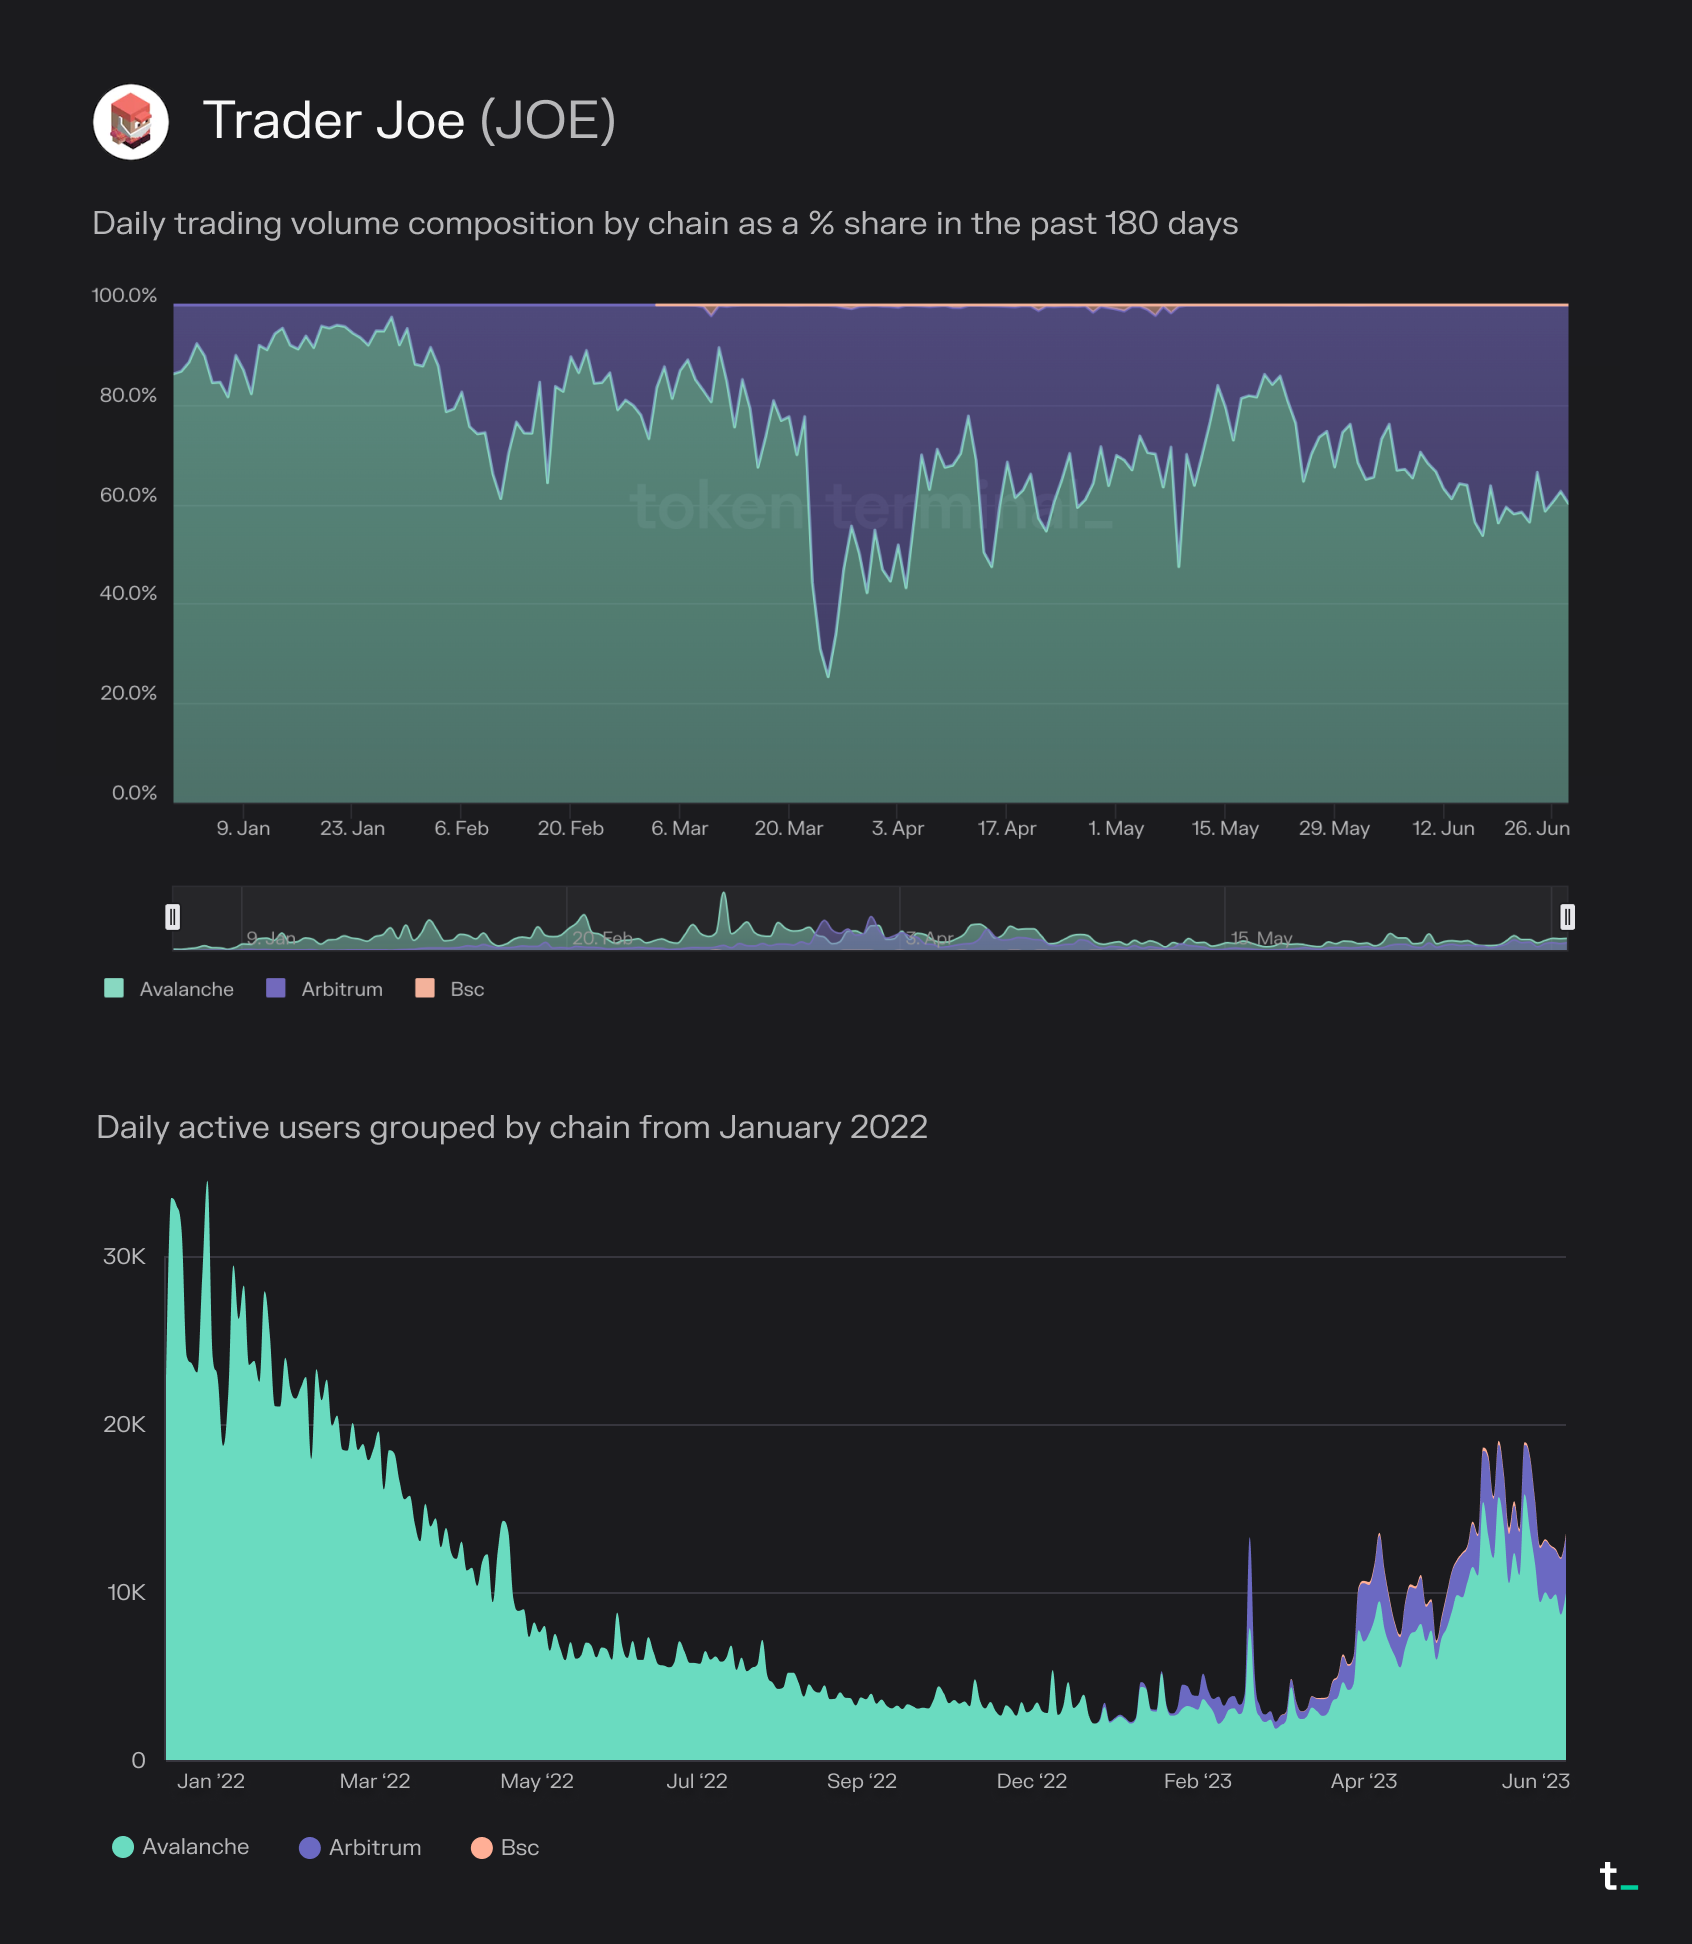Click the salmon Bsc legend dot
This screenshot has width=1692, height=1944.
481,1847
